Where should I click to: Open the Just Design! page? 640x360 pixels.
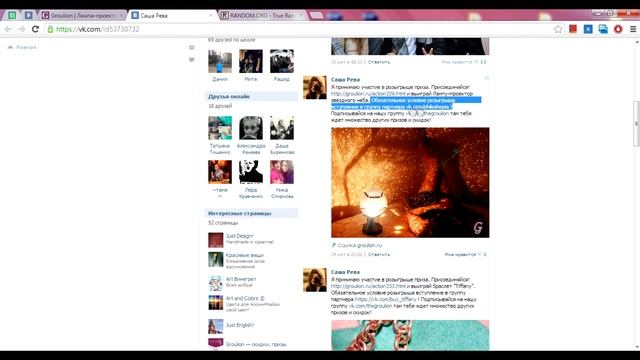click(x=240, y=236)
